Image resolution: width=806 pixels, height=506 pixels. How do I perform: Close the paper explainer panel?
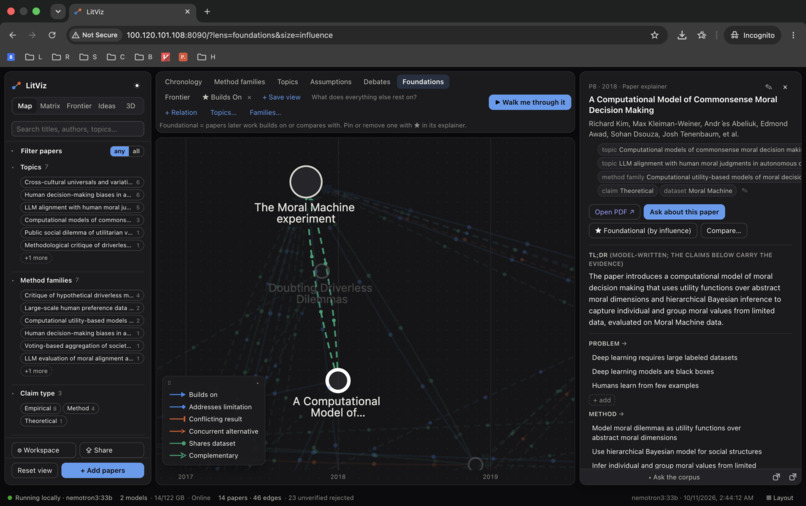785,87
